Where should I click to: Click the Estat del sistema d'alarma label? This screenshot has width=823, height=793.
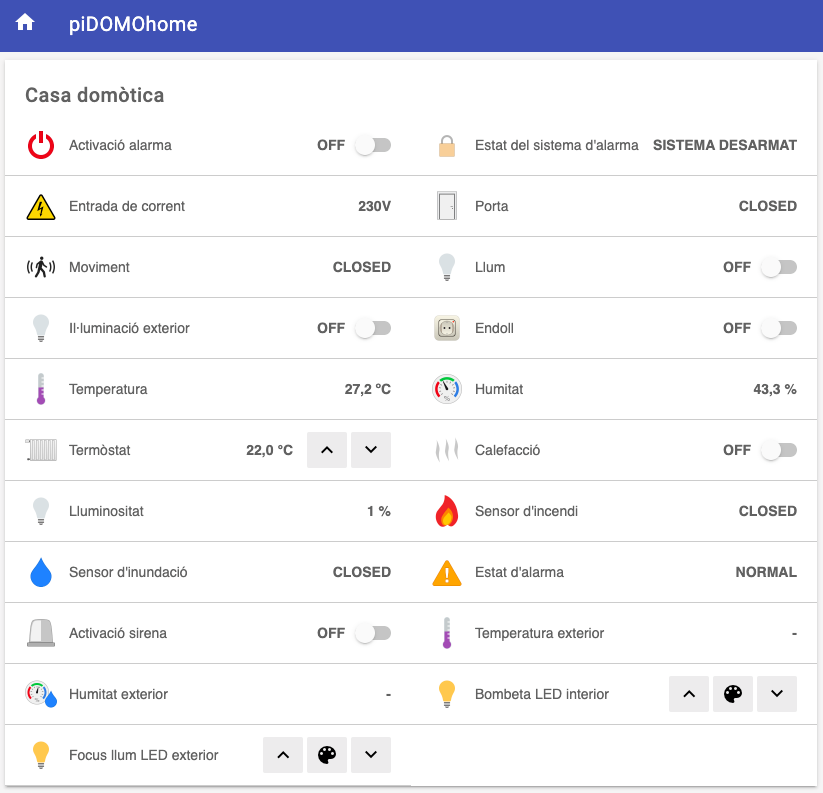[556, 146]
